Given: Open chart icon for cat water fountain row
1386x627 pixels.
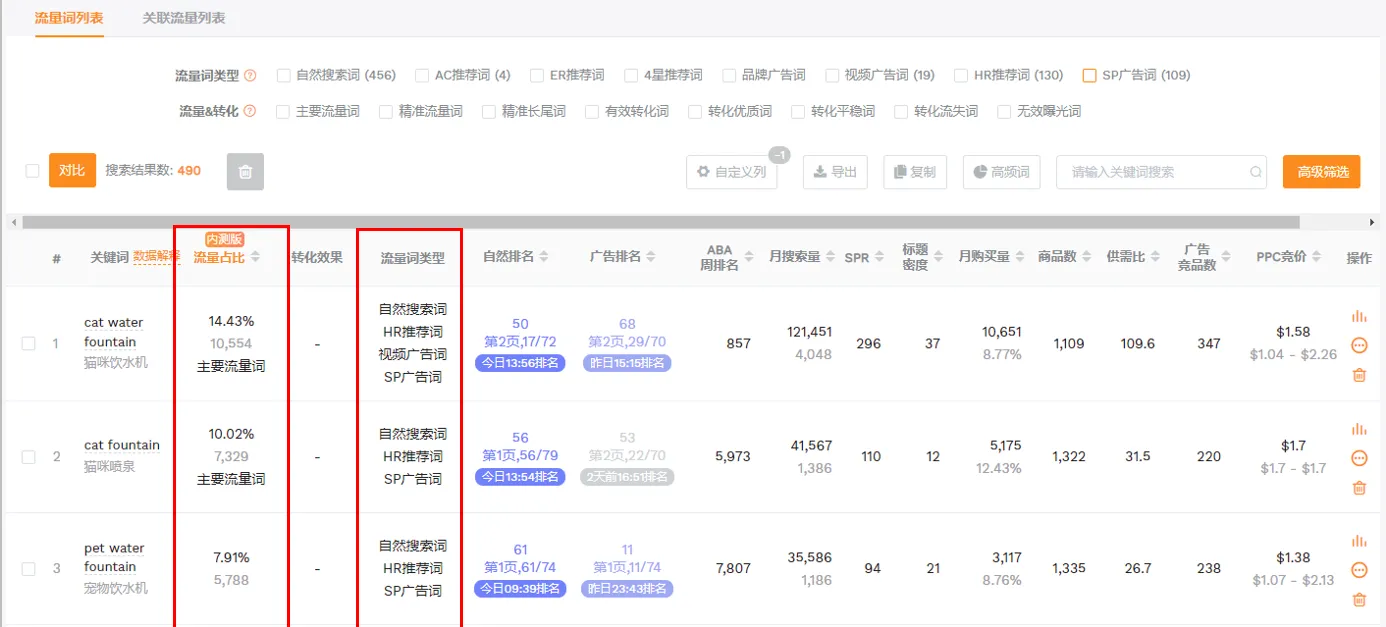Looking at the screenshot, I should pyautogui.click(x=1359, y=317).
